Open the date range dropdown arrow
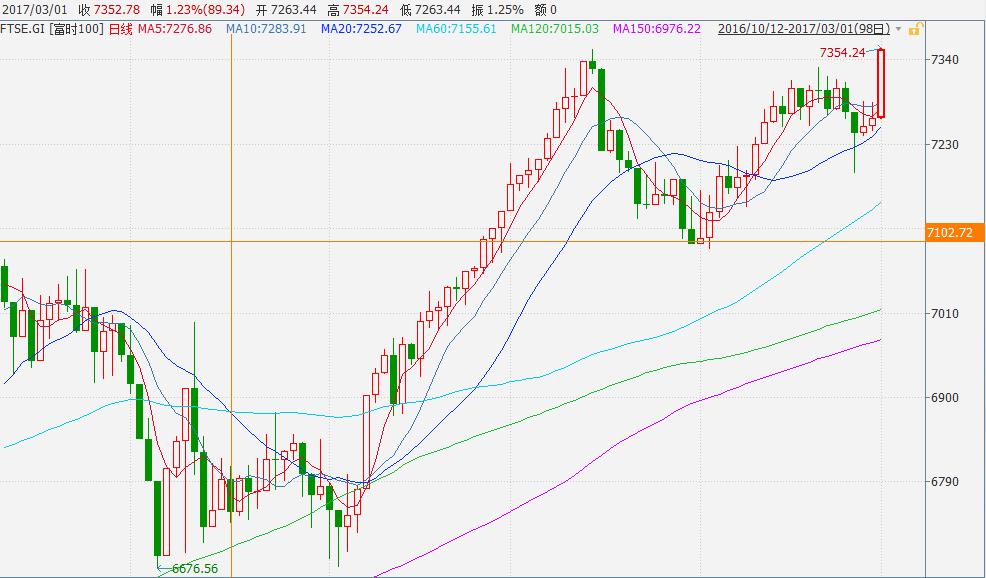Image resolution: width=986 pixels, height=578 pixels. click(898, 29)
